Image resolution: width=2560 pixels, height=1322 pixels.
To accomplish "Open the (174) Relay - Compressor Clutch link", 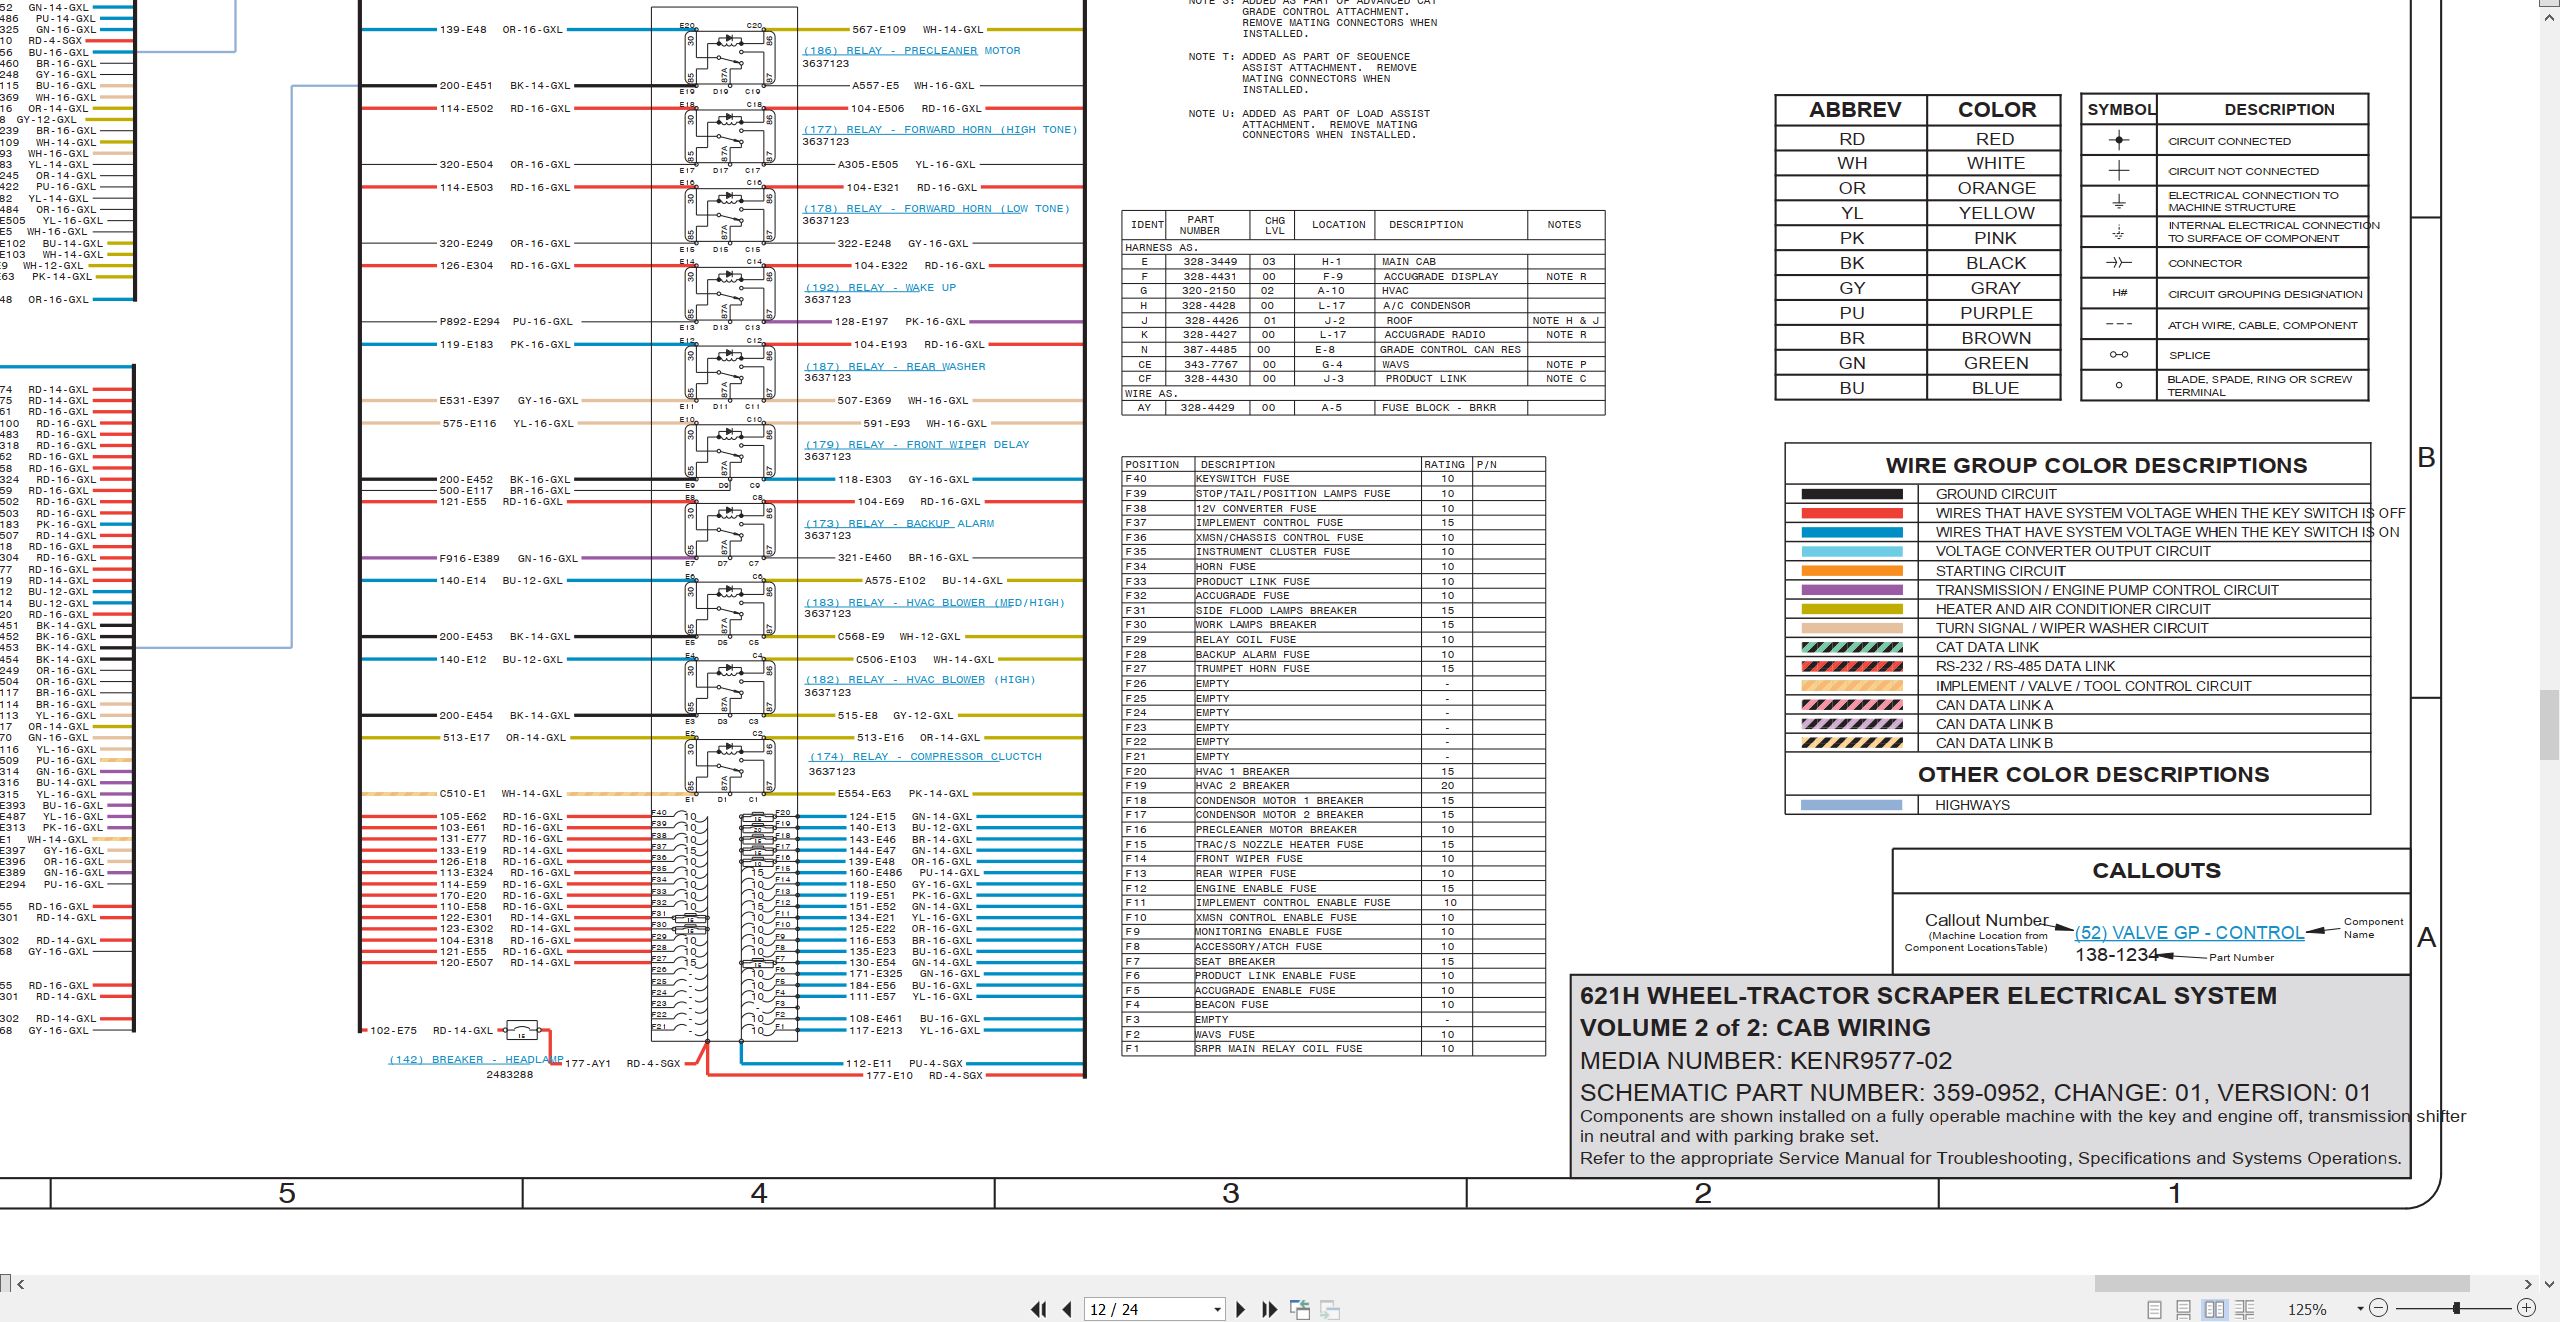I will pos(925,757).
